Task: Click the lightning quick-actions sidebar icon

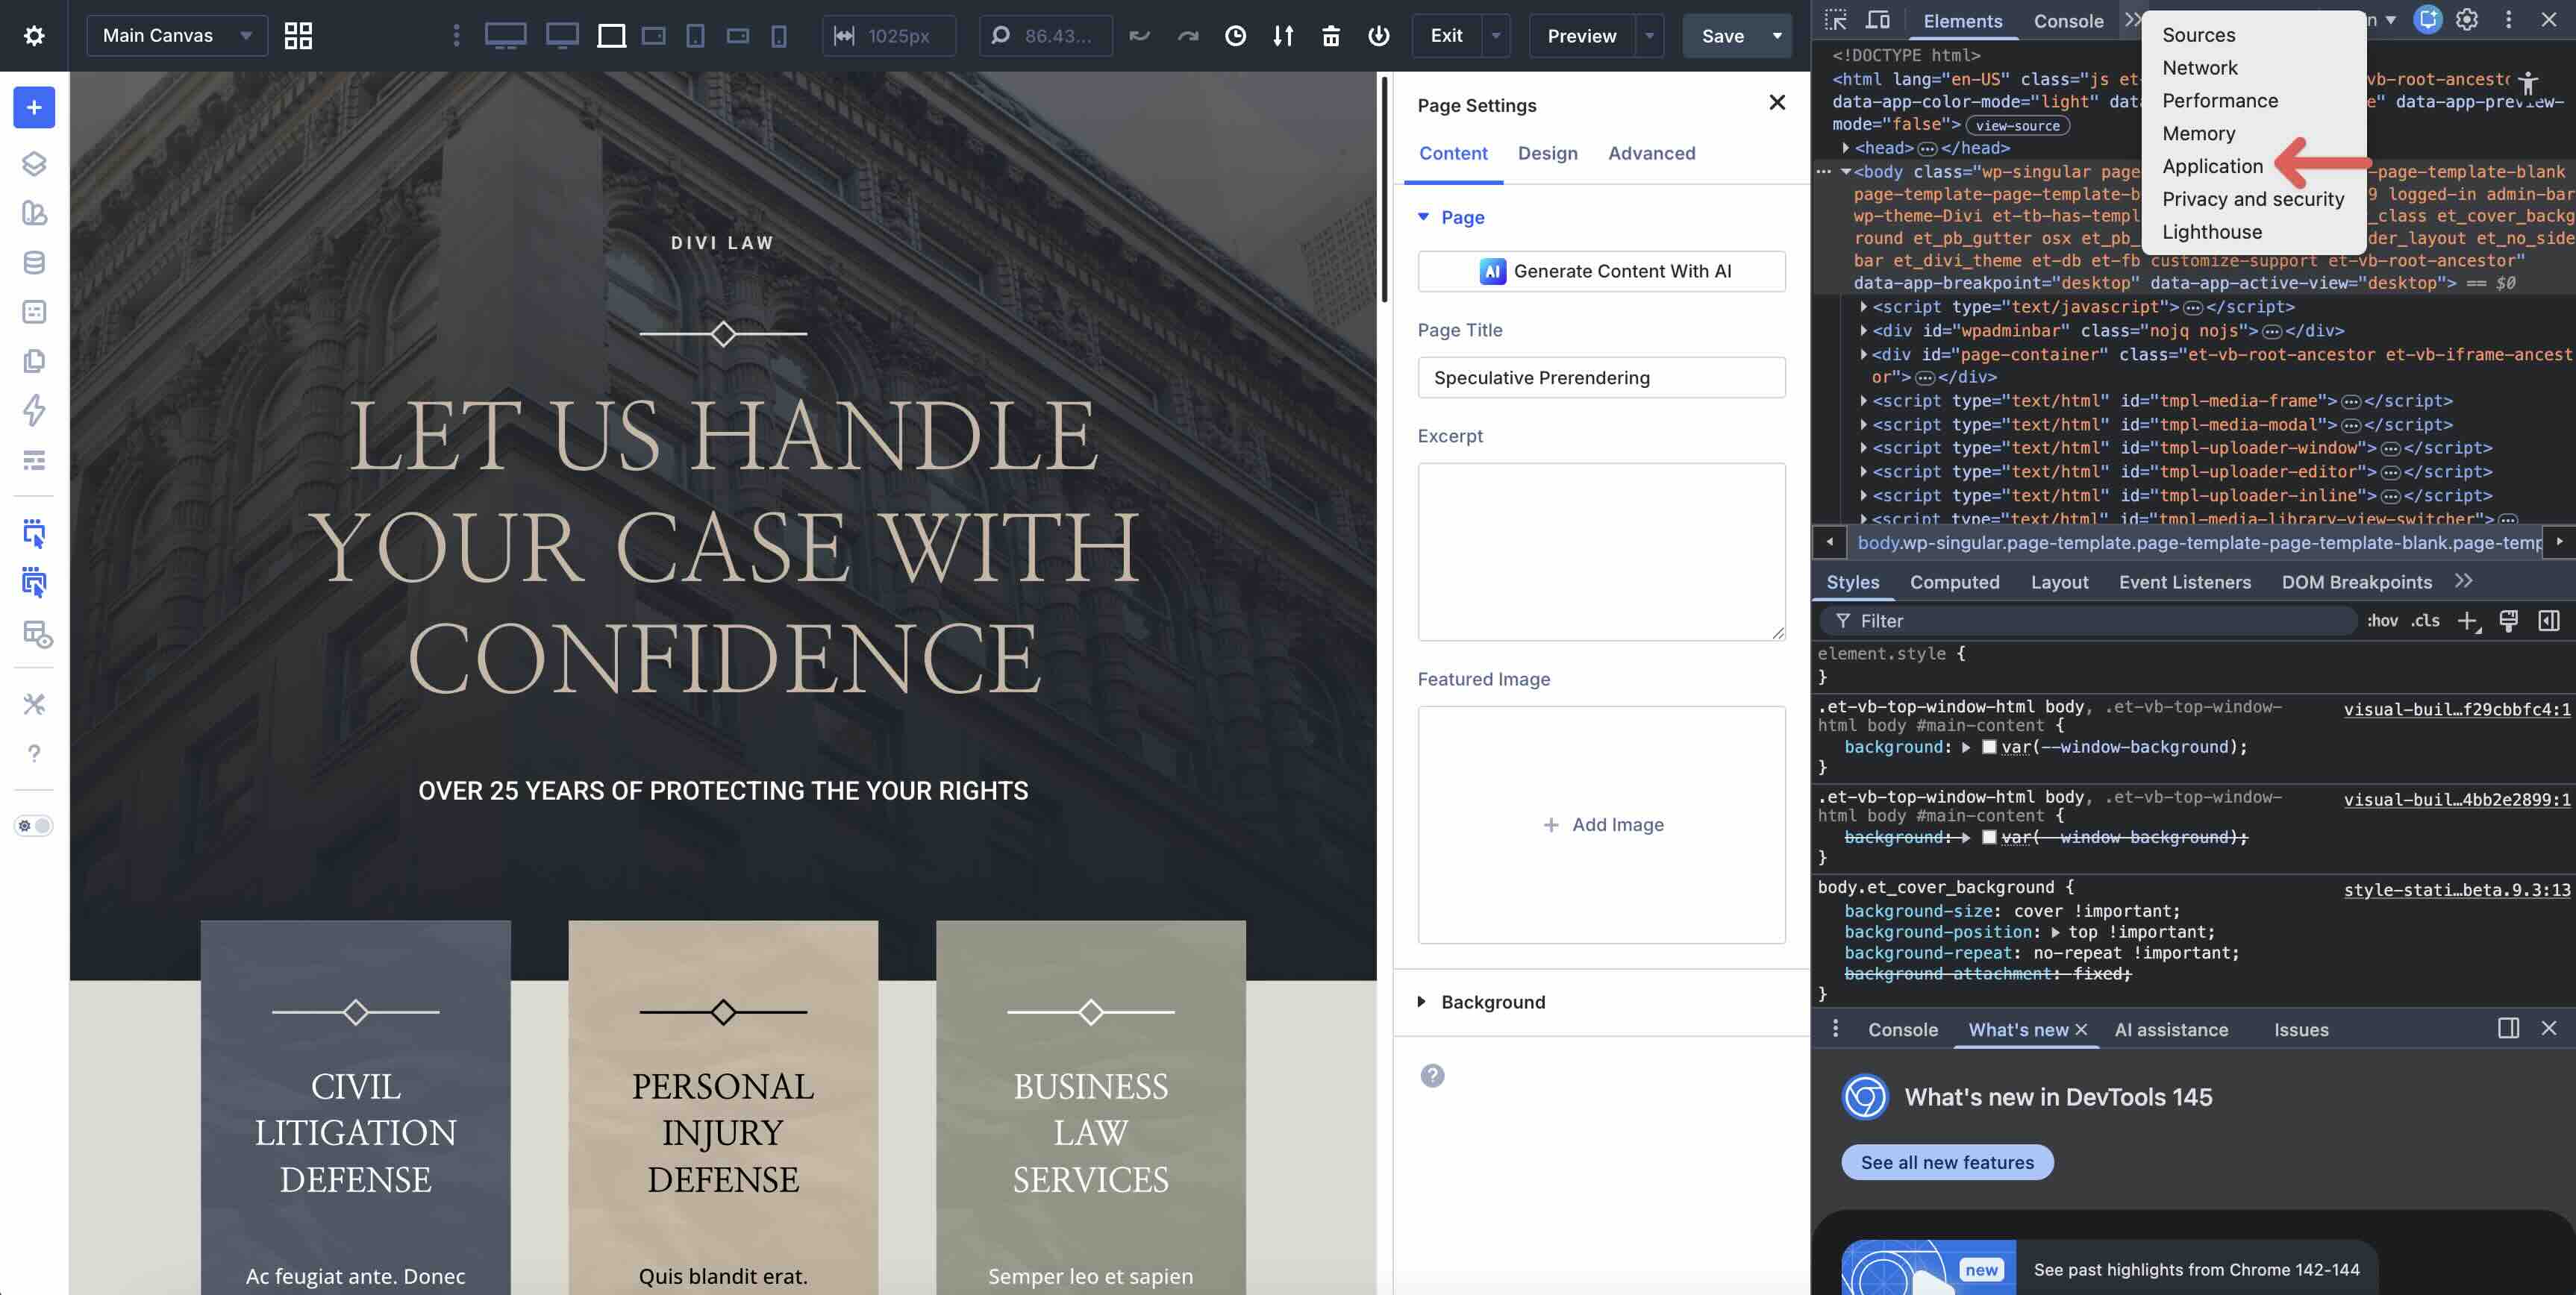Action: (x=34, y=411)
